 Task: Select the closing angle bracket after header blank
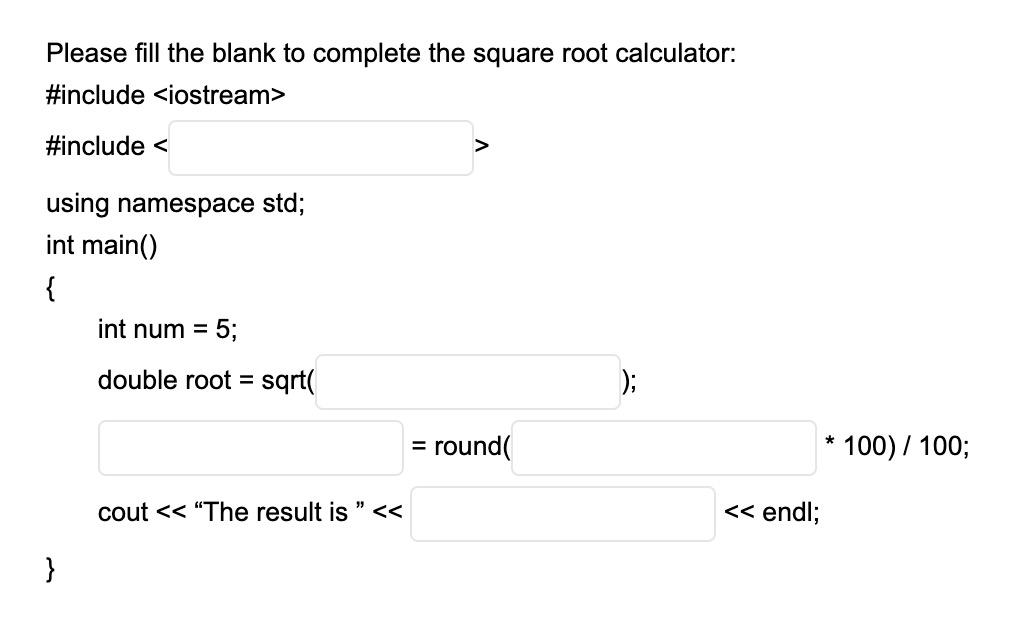pyautogui.click(x=481, y=146)
